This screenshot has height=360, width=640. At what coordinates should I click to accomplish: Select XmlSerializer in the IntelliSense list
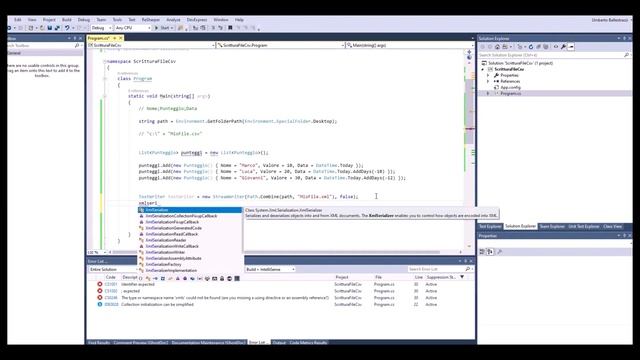tap(190, 210)
